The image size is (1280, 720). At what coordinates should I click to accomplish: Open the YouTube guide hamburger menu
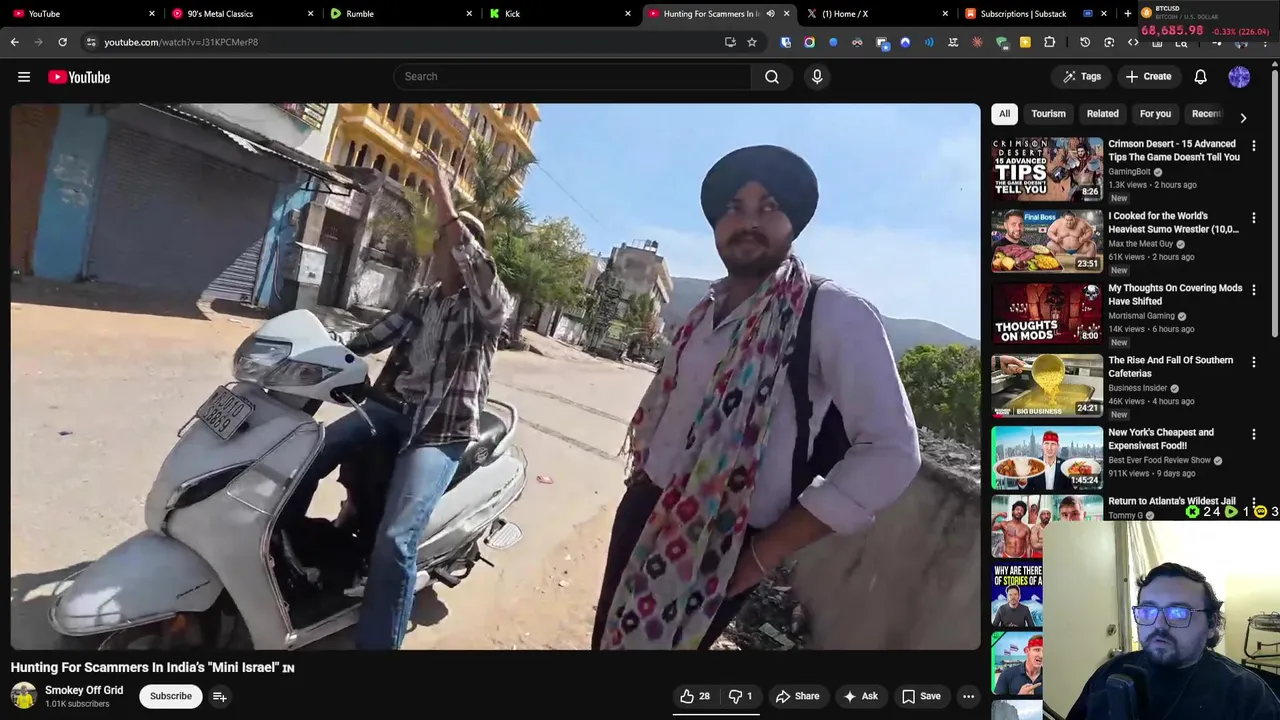point(24,77)
